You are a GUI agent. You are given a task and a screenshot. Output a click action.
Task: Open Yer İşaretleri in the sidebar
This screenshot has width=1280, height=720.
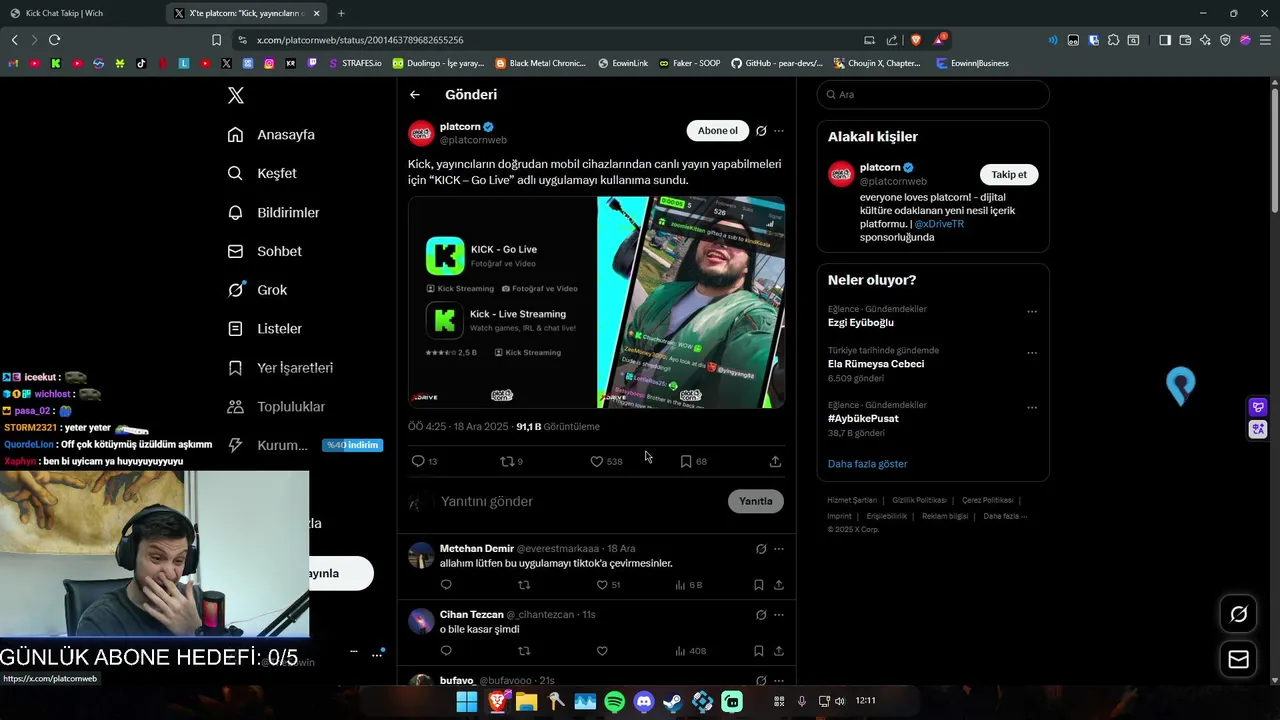coord(280,367)
